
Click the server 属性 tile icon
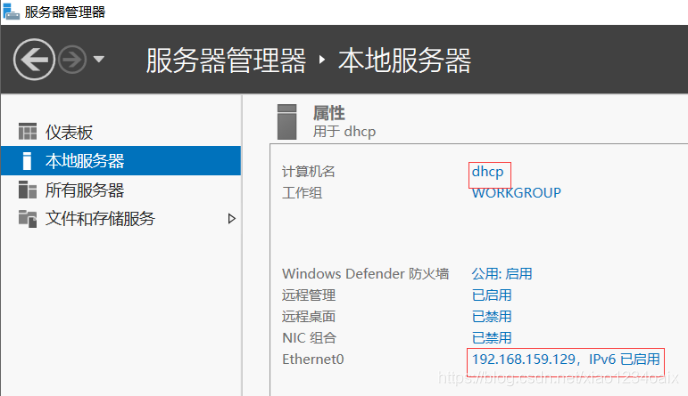(x=287, y=122)
